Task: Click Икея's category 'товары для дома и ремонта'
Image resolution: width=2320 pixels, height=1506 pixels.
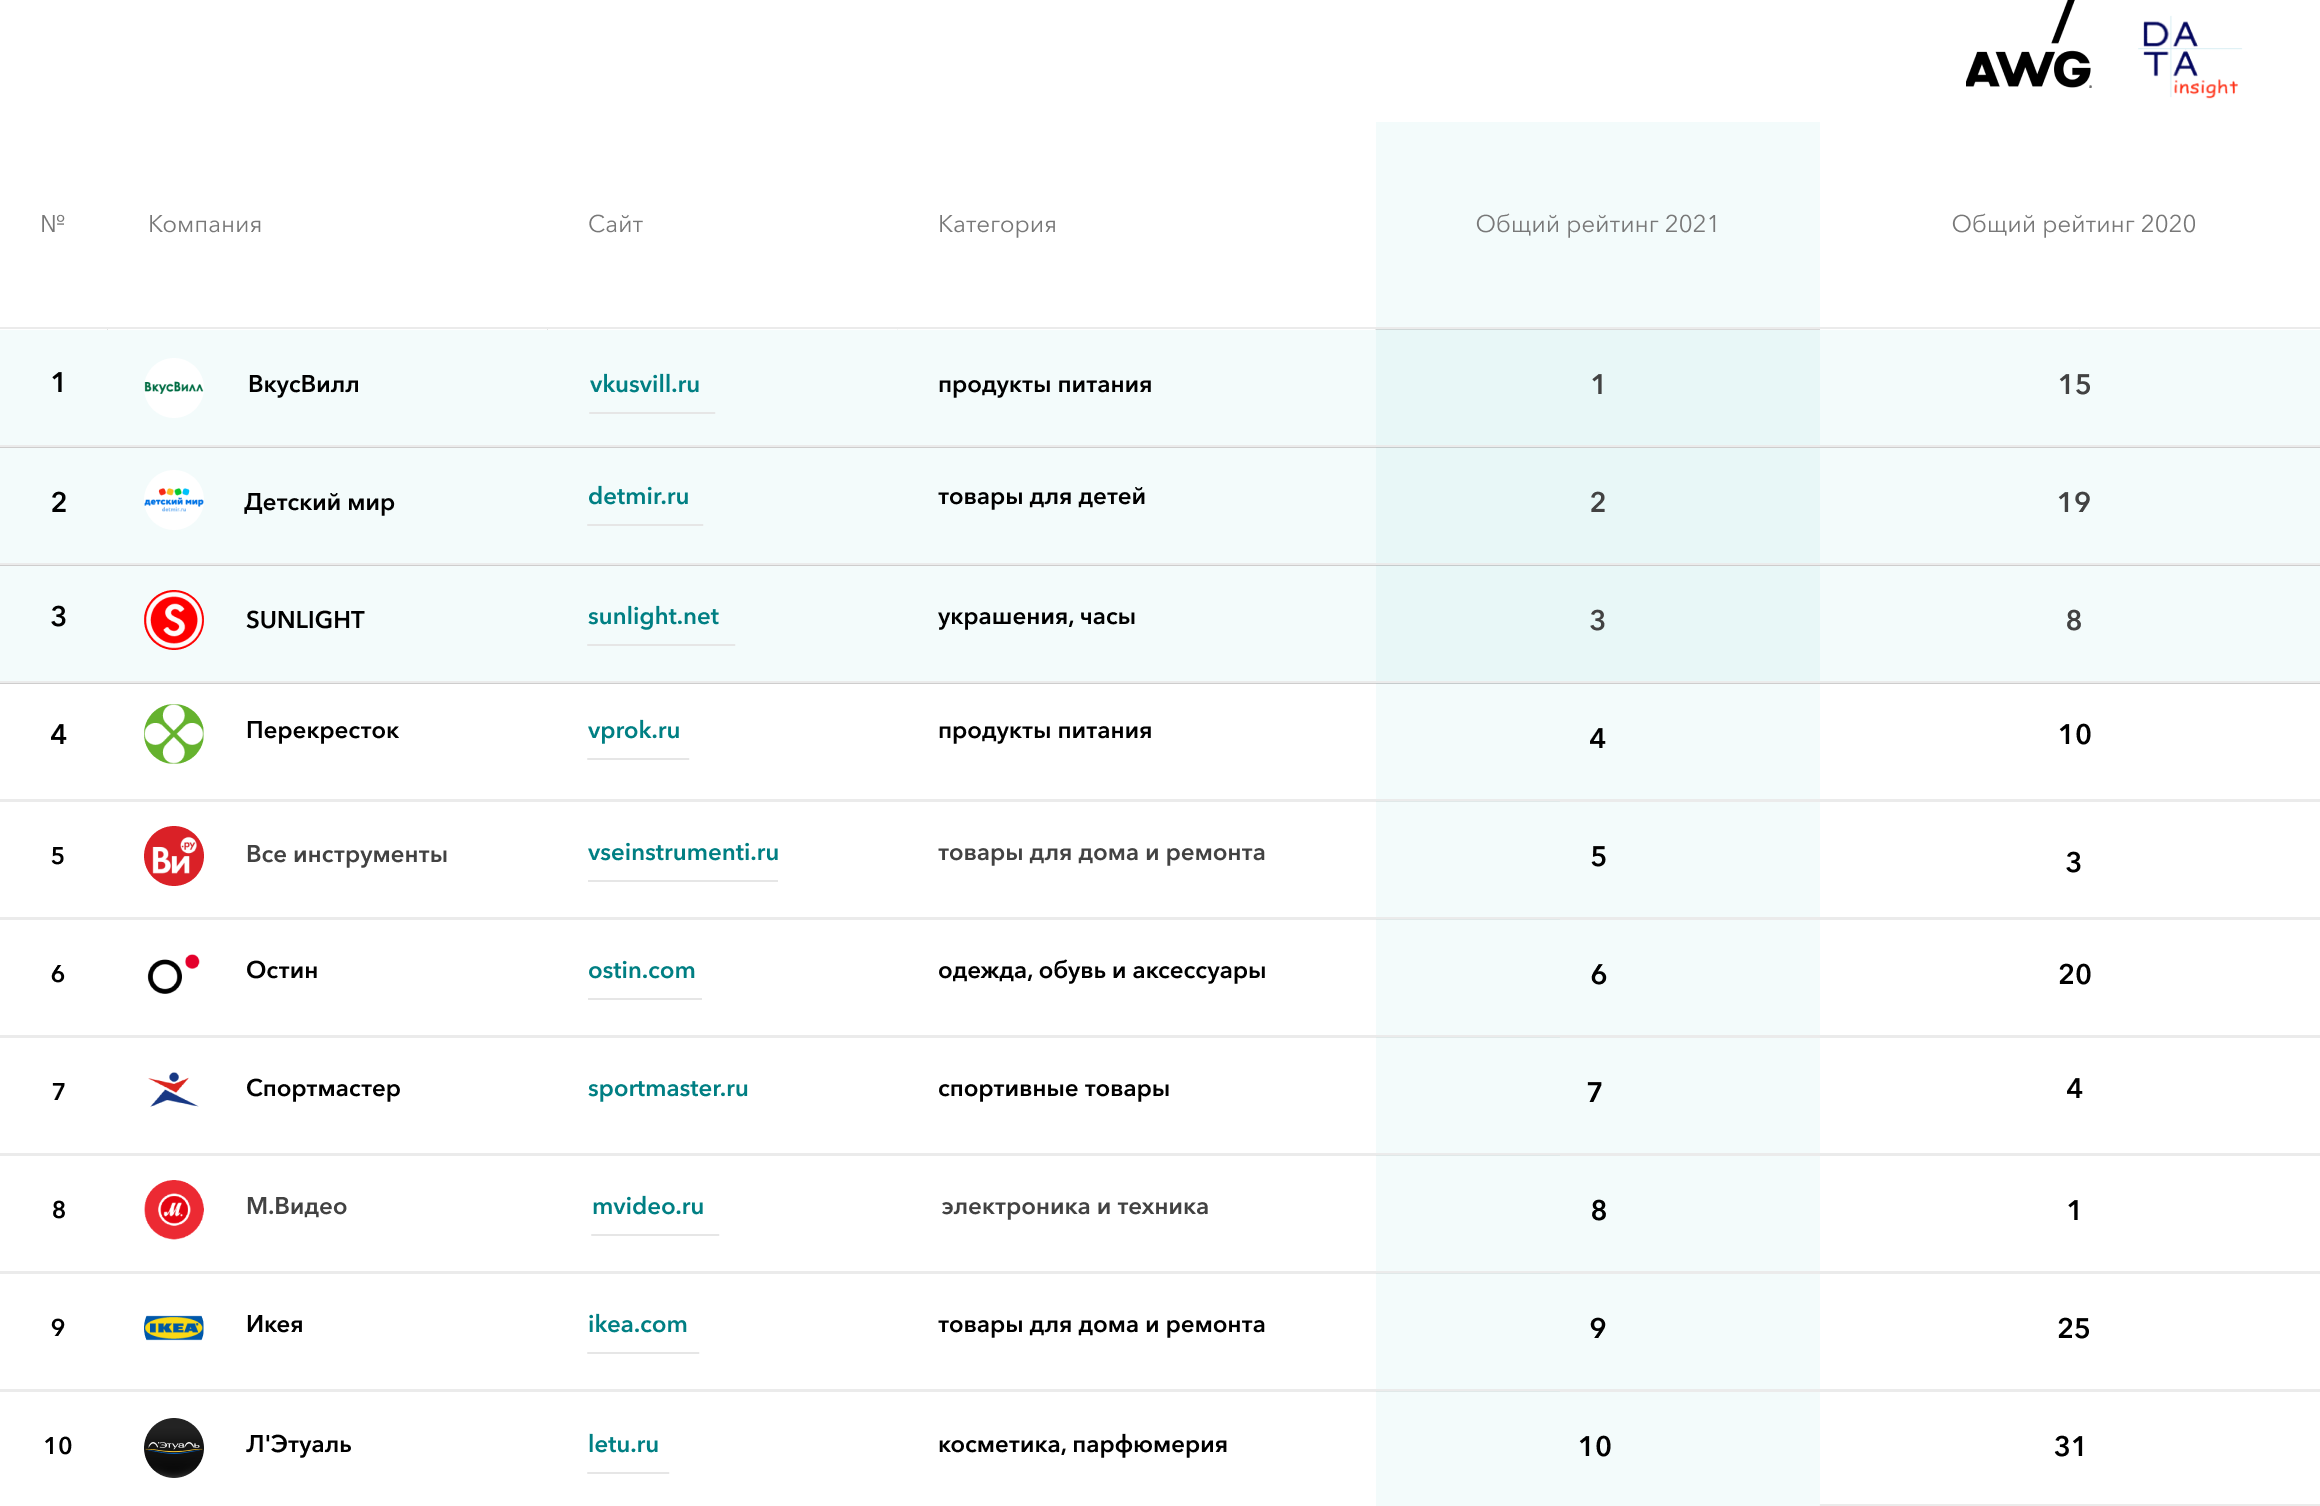Action: [1102, 1324]
